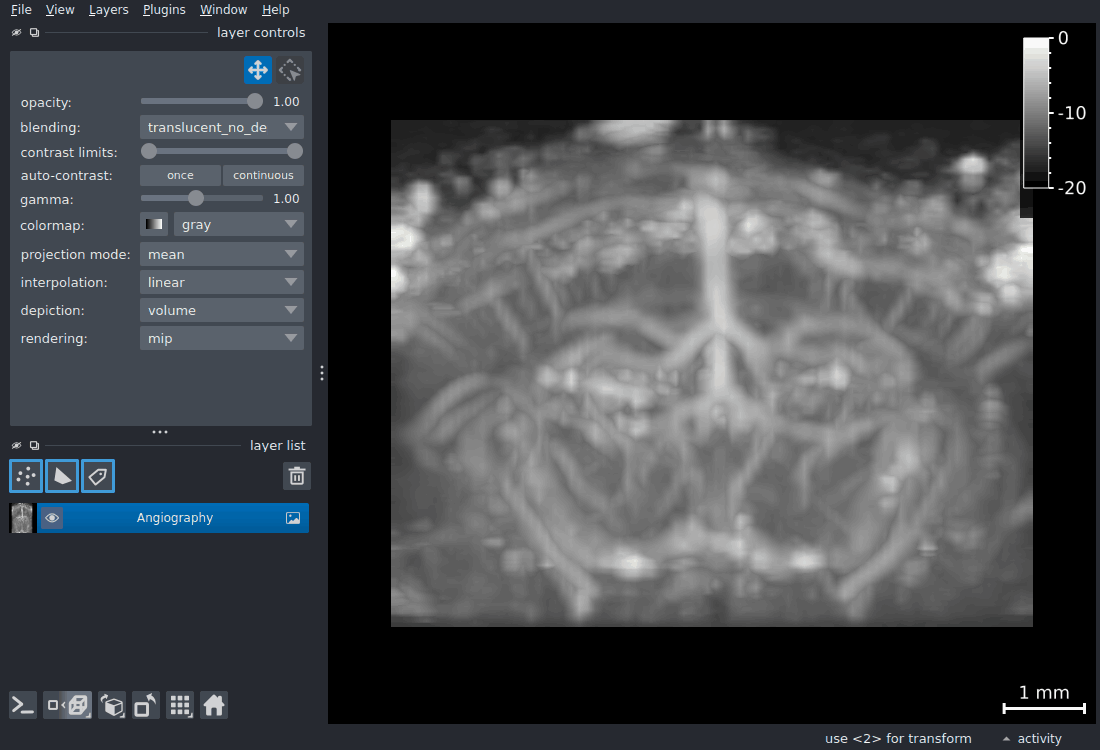This screenshot has width=1100, height=750.
Task: Float the layer list dock panel
Action: pyautogui.click(x=34, y=446)
